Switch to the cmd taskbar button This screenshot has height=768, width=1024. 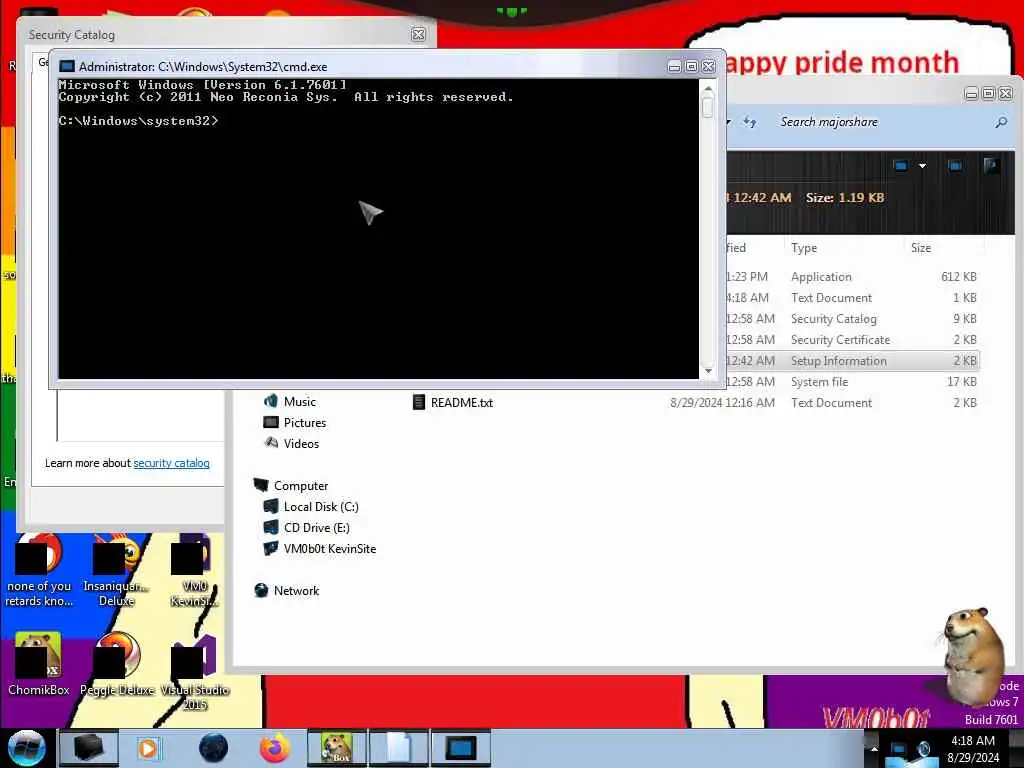coord(460,748)
